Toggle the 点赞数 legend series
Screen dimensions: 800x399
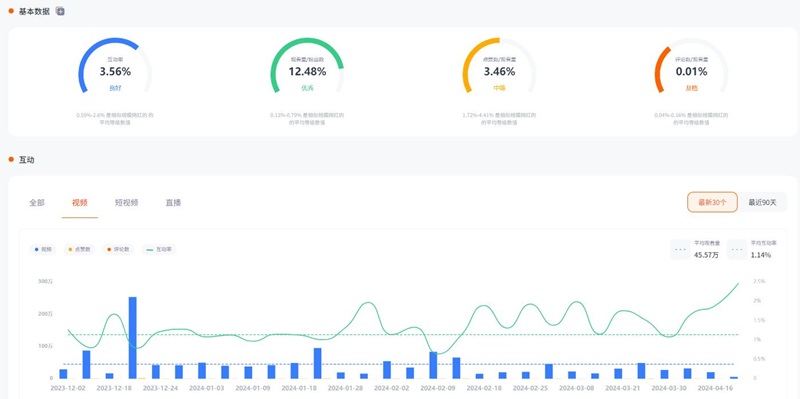click(79, 250)
